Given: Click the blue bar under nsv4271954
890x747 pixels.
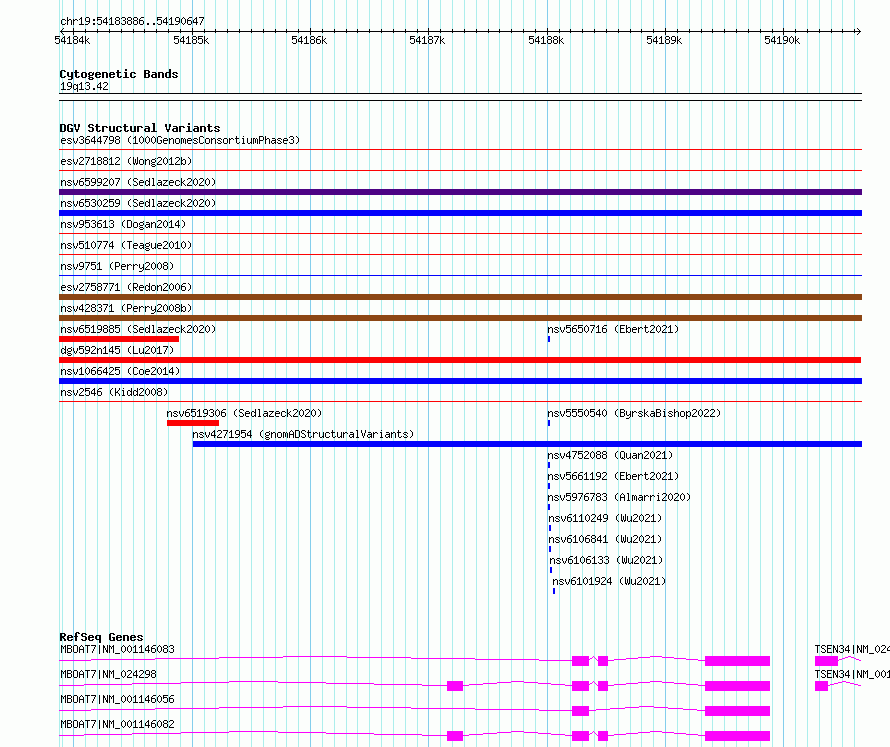Looking at the screenshot, I should pyautogui.click(x=527, y=444).
